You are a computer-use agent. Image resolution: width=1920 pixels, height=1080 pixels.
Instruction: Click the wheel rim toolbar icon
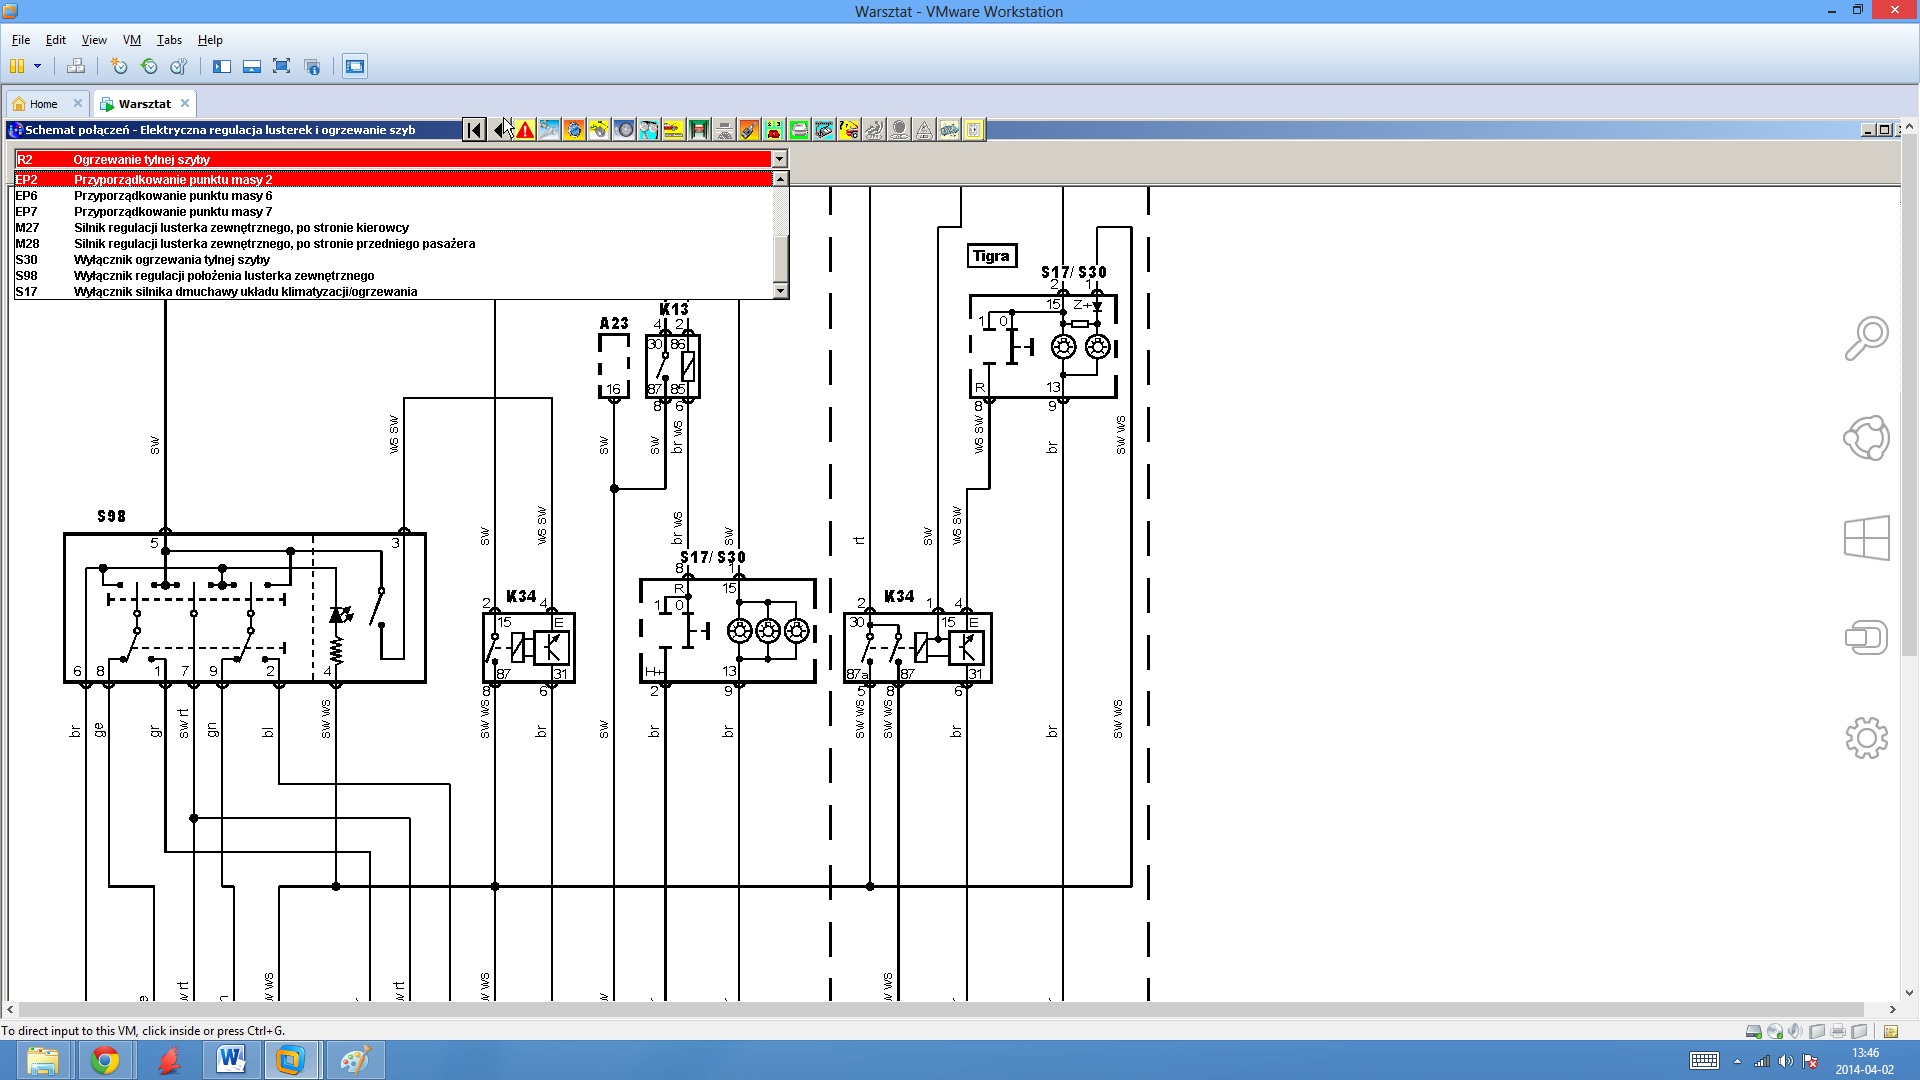click(x=624, y=129)
